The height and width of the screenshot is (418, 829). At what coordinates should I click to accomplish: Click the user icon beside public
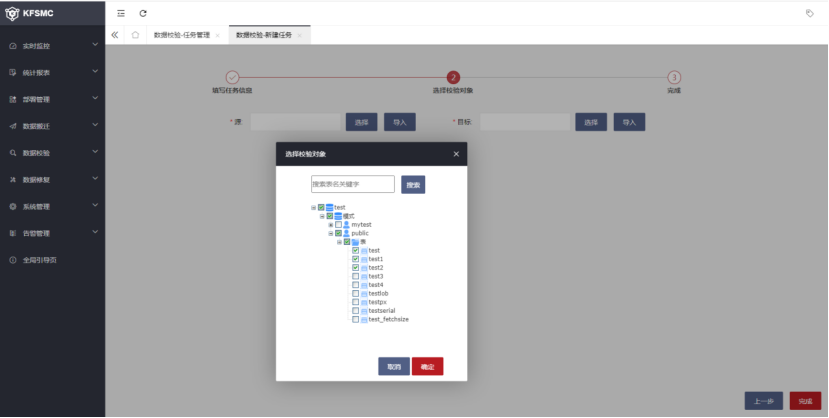click(346, 233)
